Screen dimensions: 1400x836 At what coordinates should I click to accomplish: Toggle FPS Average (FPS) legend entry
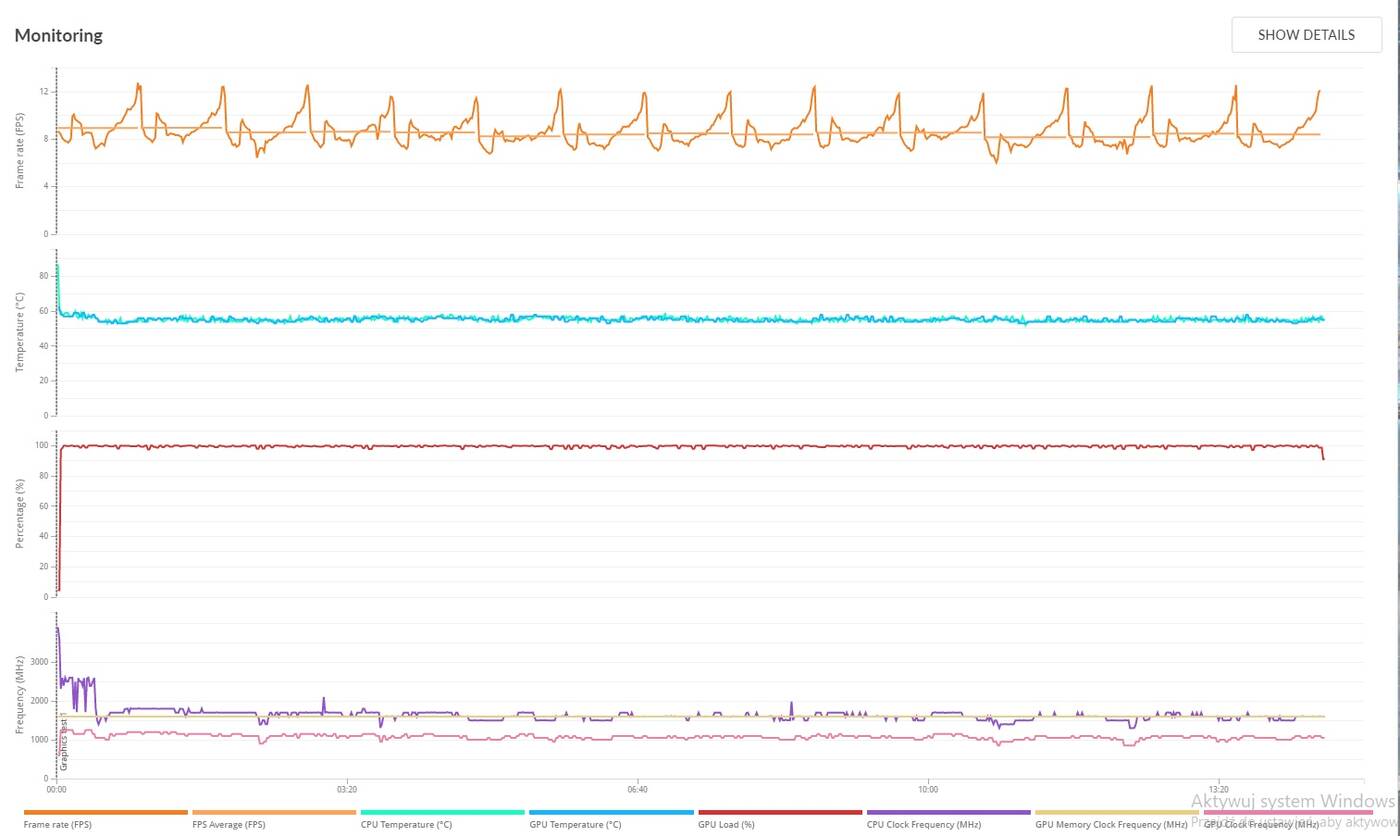229,825
